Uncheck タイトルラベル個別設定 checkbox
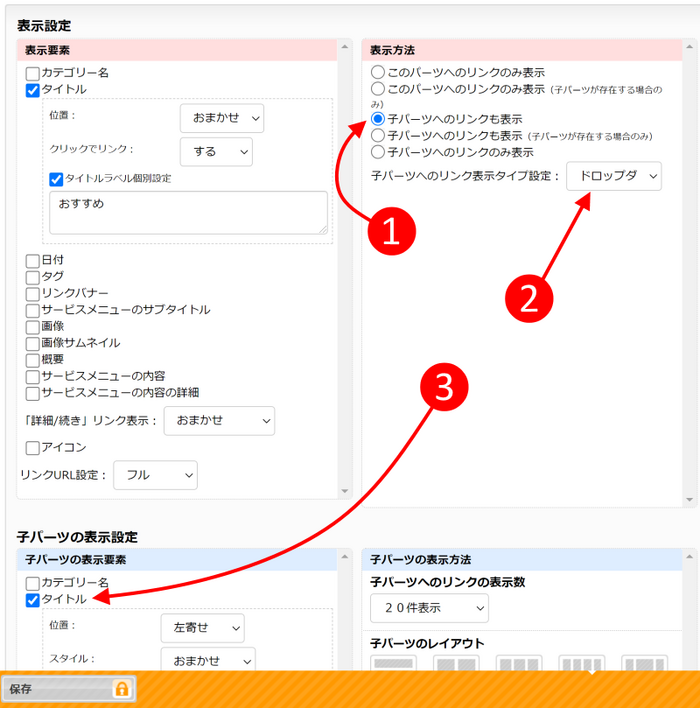This screenshot has height=708, width=700. tap(56, 179)
